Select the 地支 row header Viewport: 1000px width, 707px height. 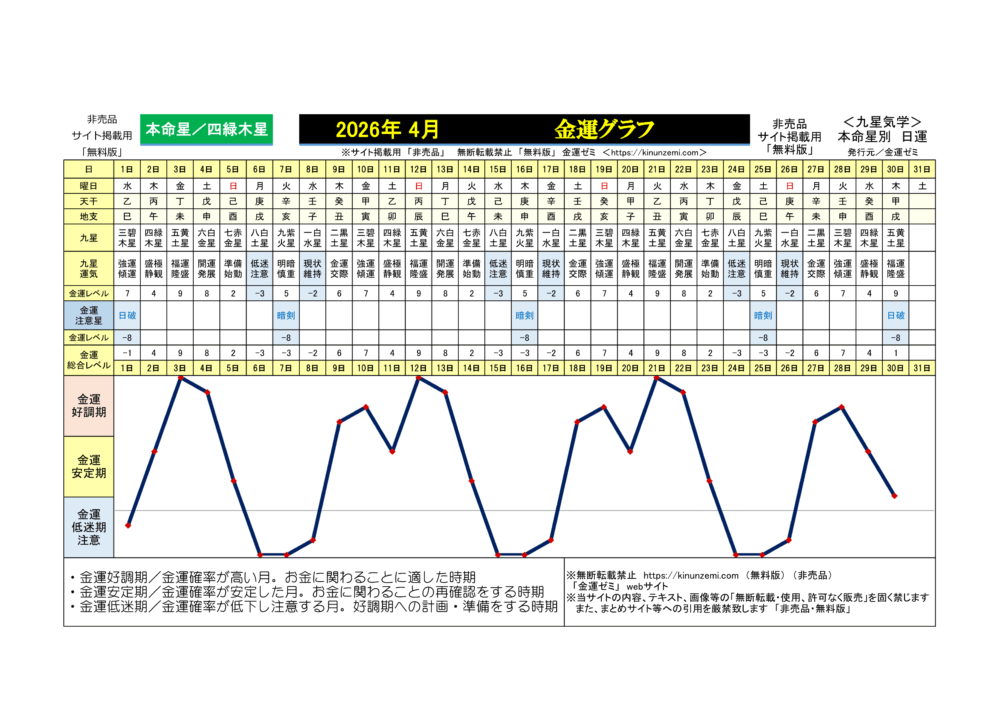point(89,215)
